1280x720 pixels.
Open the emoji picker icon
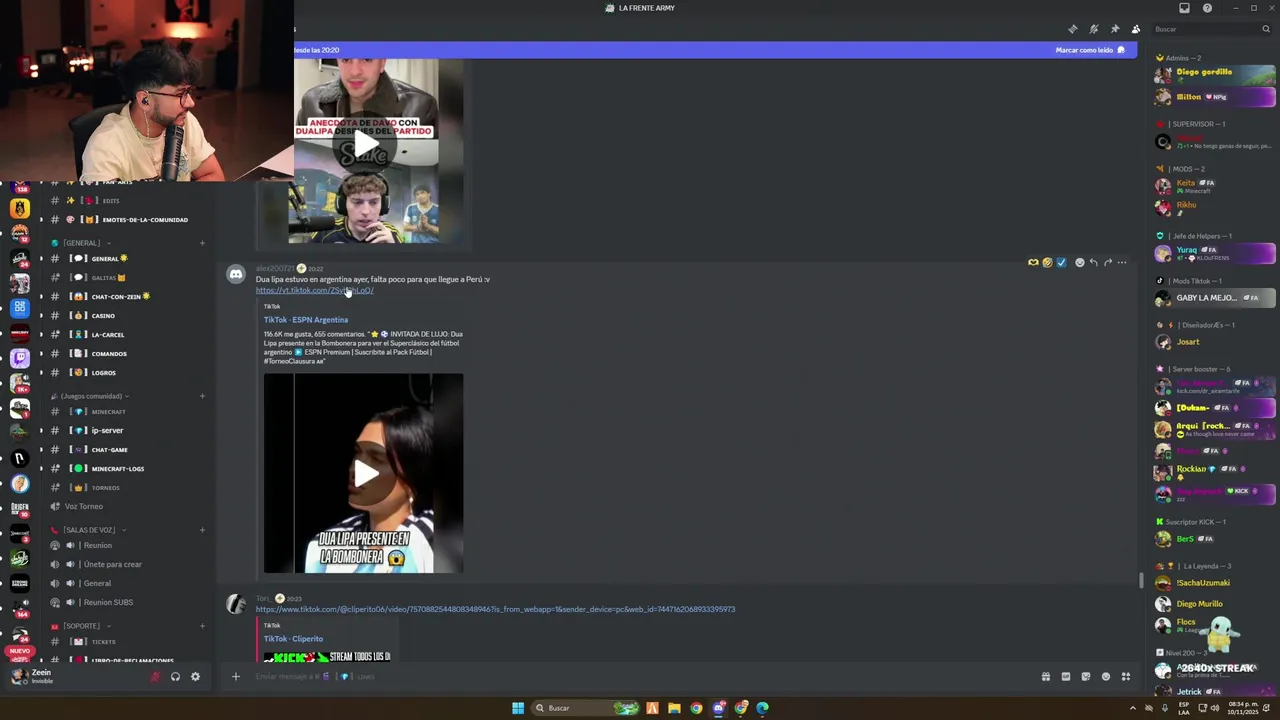1106,677
